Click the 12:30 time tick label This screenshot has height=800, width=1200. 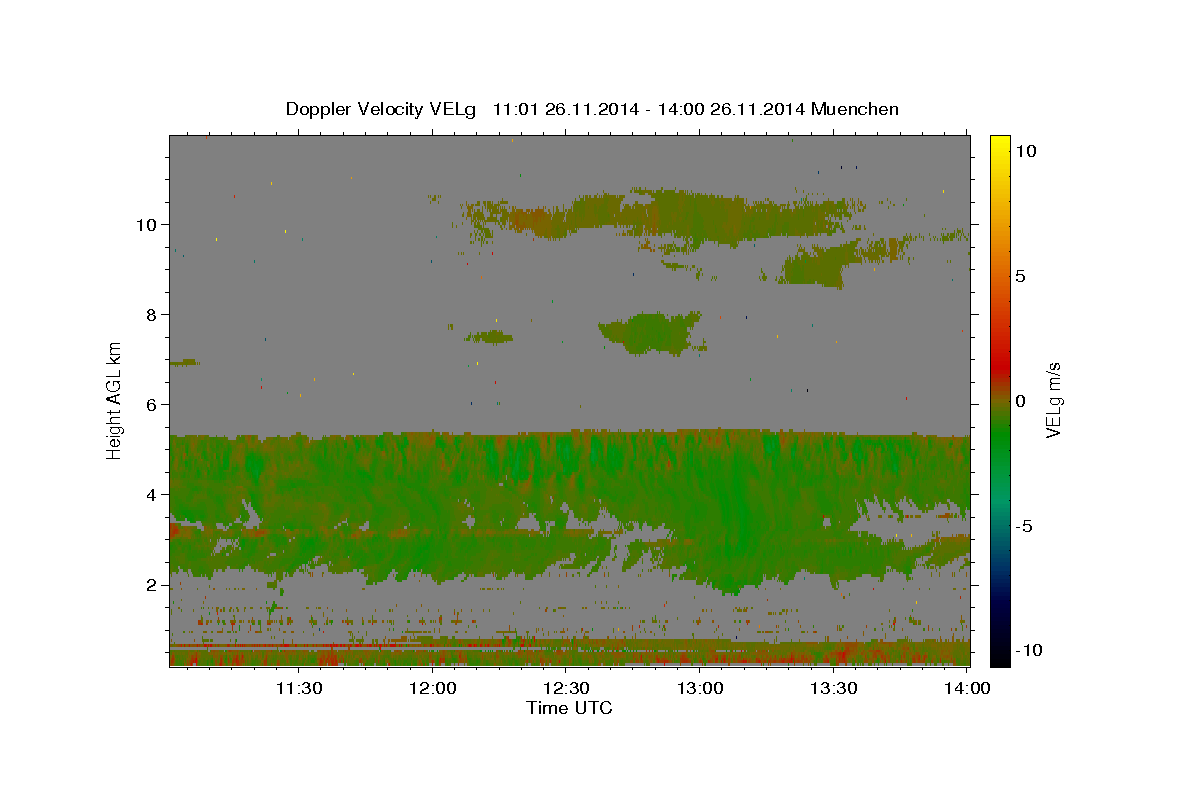566,688
